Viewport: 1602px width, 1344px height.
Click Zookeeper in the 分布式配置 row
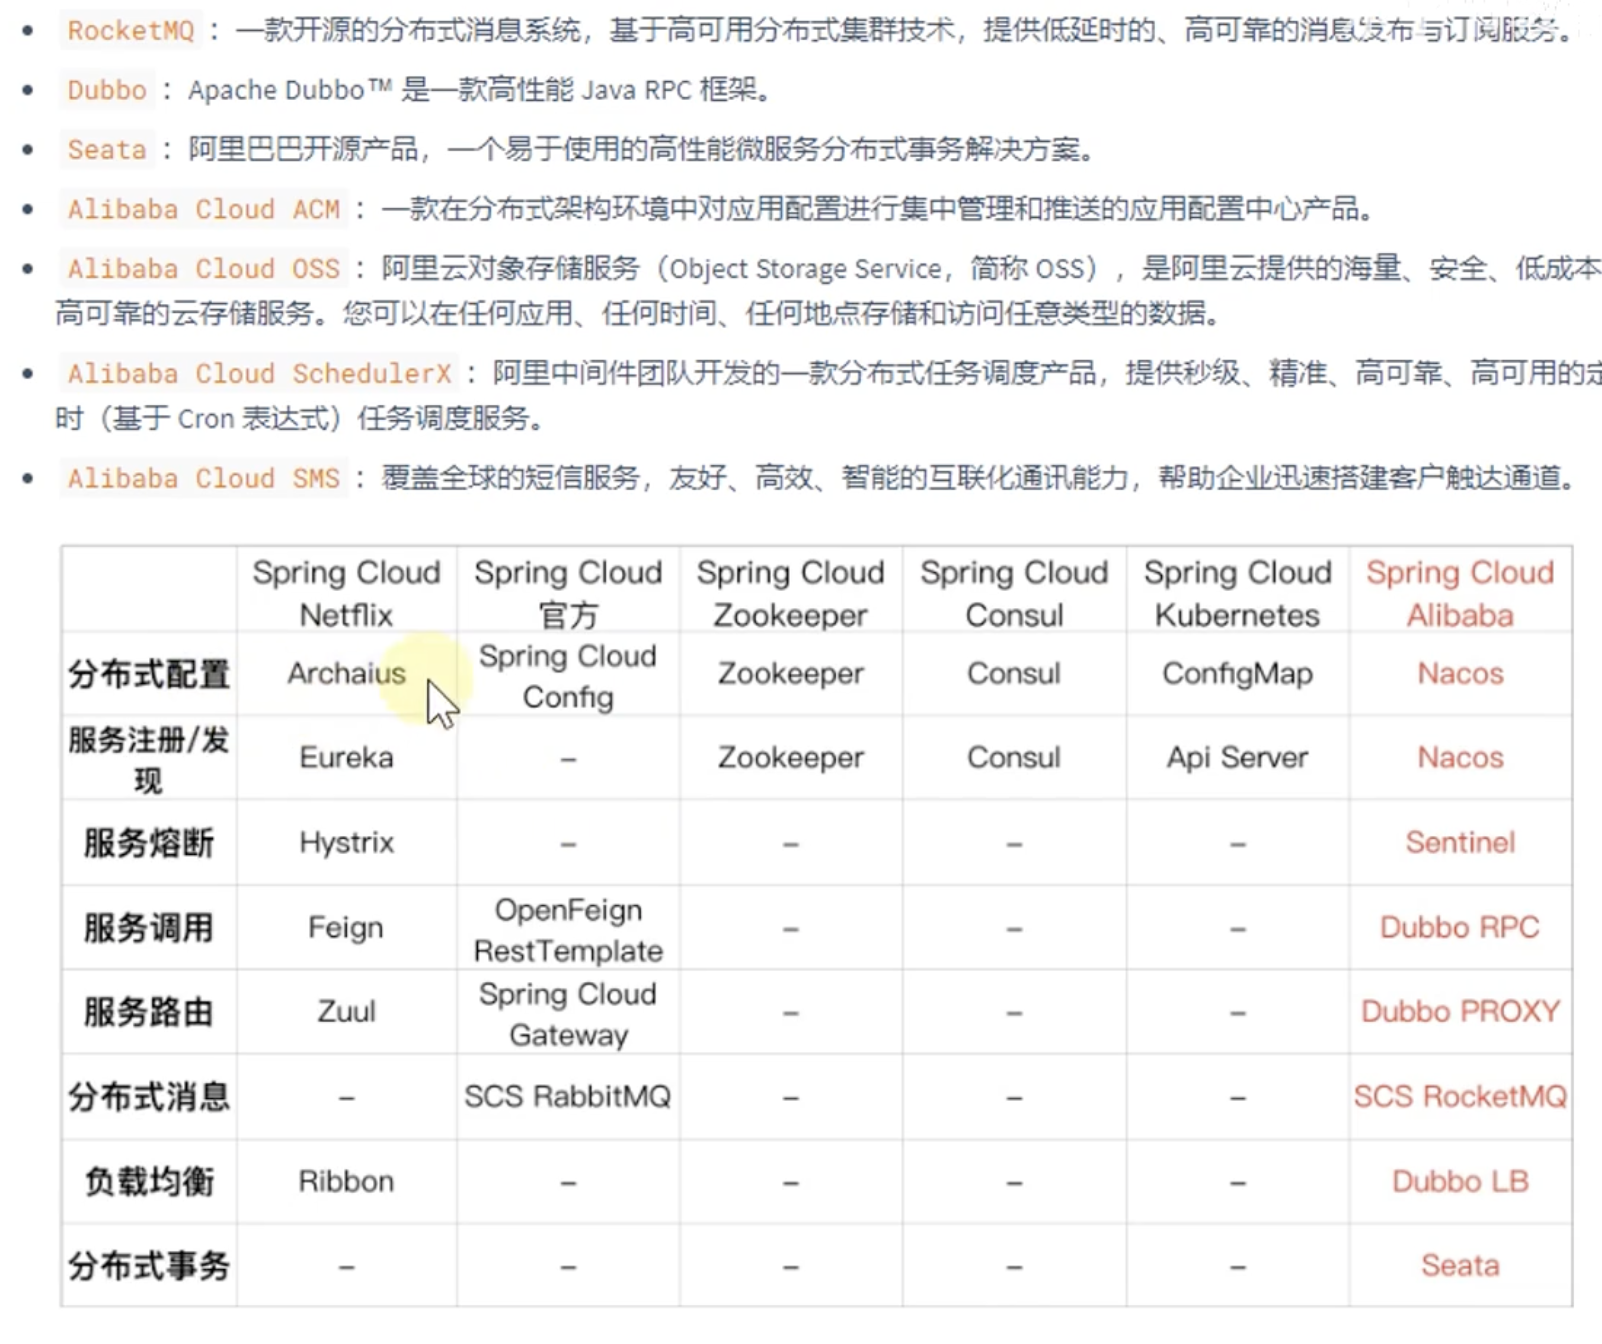point(790,674)
